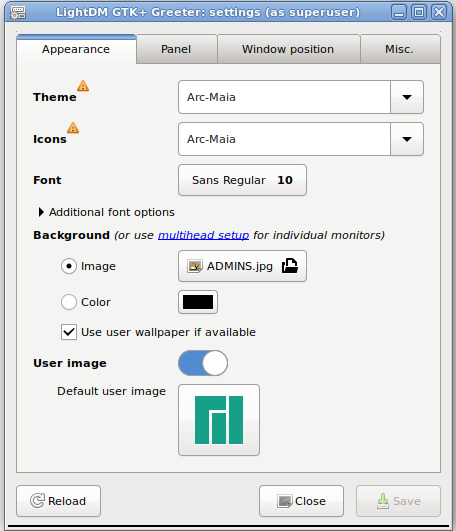Turn off the User image switch
This screenshot has height=531, width=456.
click(203, 363)
